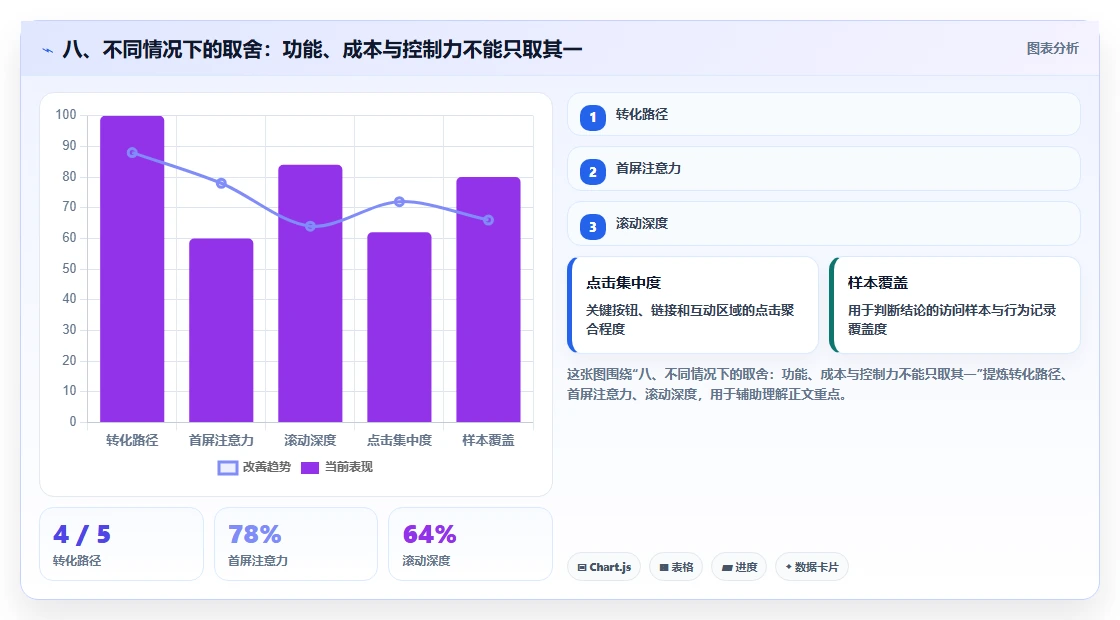
Task: Click the 转化路径 x-axis label
Action: point(132,441)
